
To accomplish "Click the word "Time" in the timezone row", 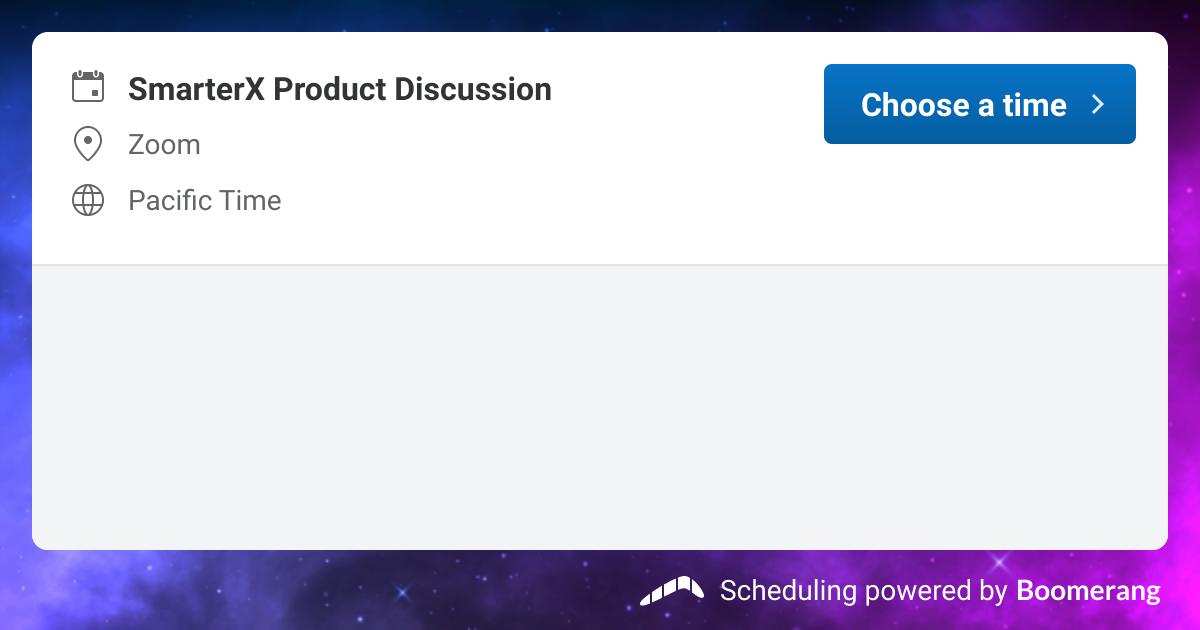I will [x=251, y=201].
